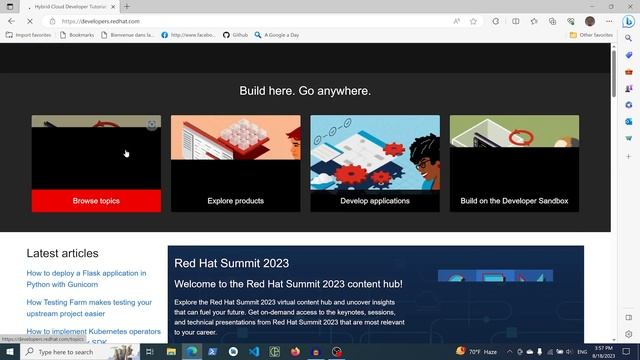640x360 pixels.
Task: Open File Explorer from the taskbar
Action: (x=171, y=352)
